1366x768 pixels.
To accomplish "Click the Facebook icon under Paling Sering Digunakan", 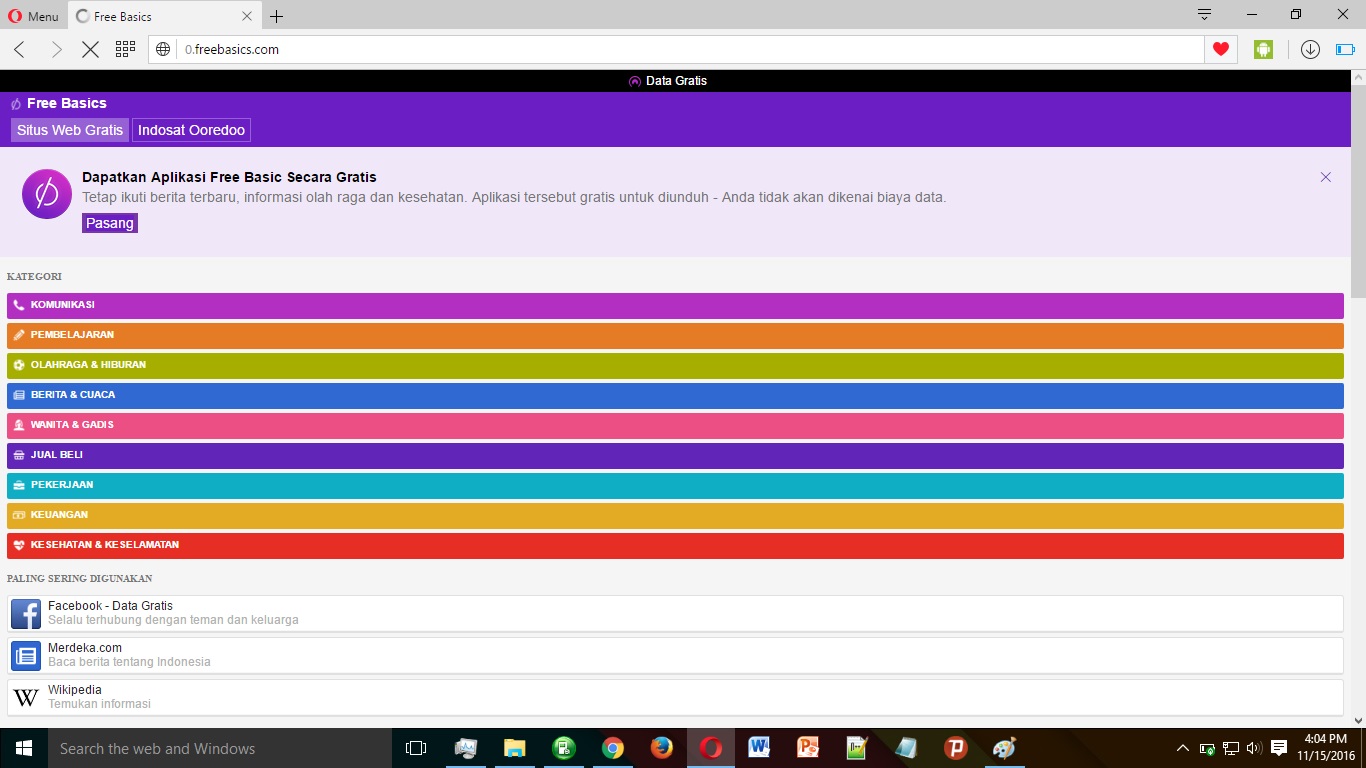I will pos(25,613).
